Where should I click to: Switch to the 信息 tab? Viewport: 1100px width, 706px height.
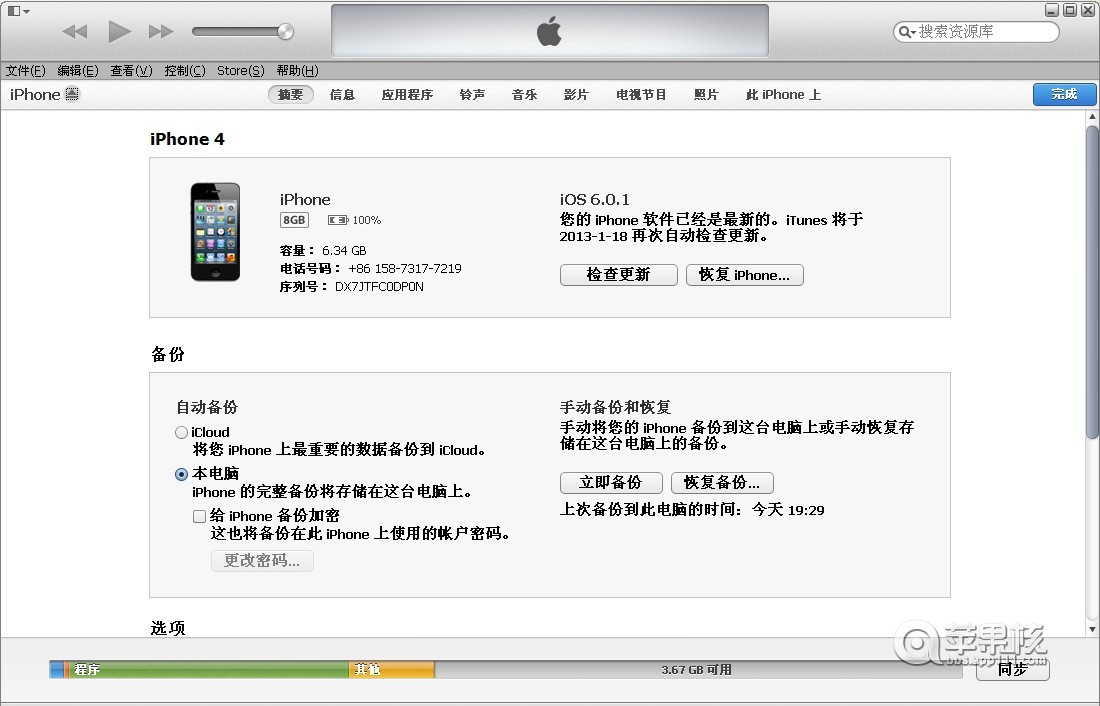tap(342, 95)
